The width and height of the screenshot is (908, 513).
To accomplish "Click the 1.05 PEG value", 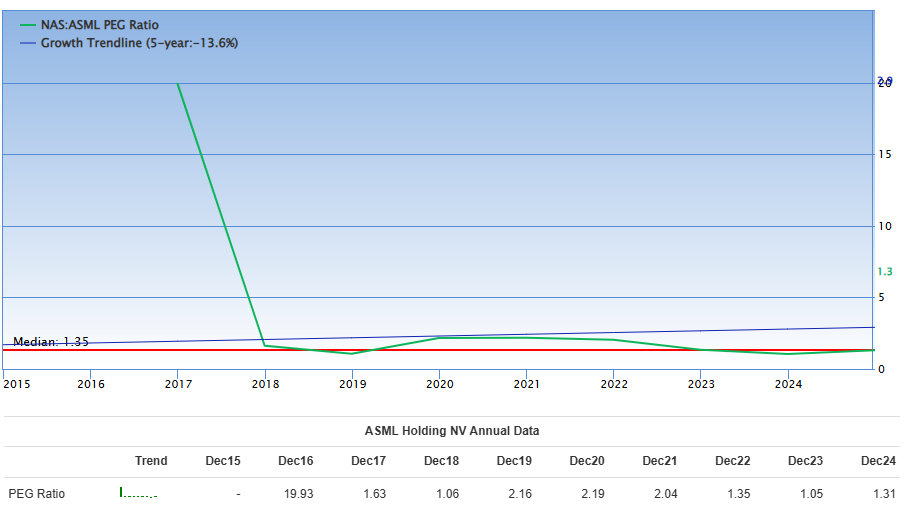I will [811, 494].
